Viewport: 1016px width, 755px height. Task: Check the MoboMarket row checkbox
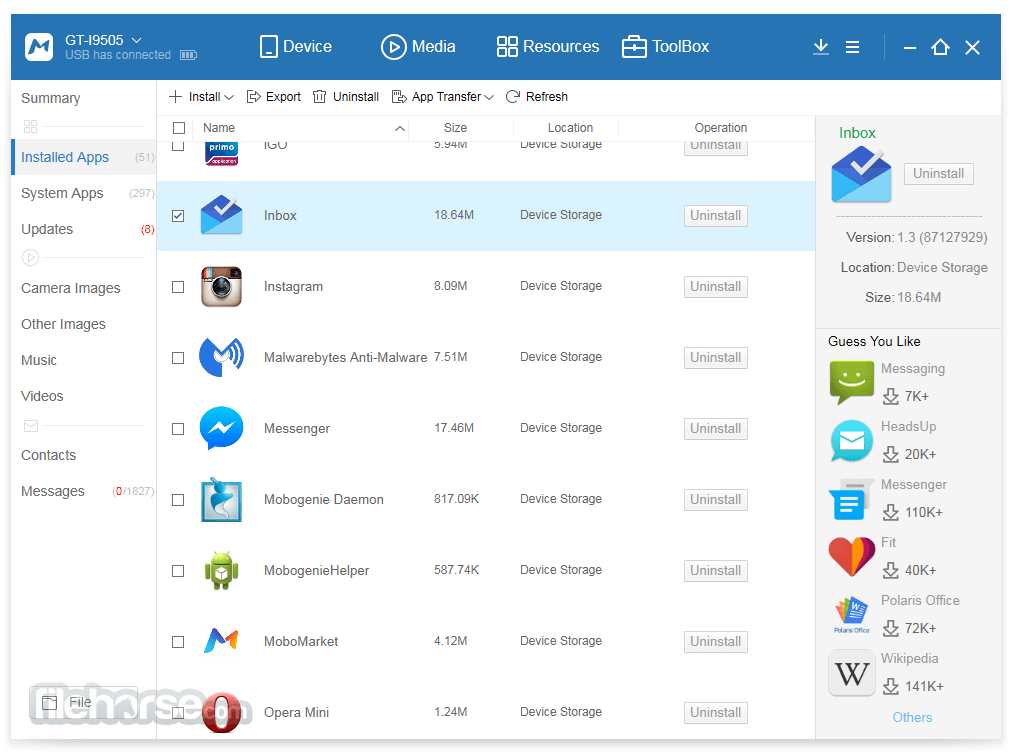[178, 642]
